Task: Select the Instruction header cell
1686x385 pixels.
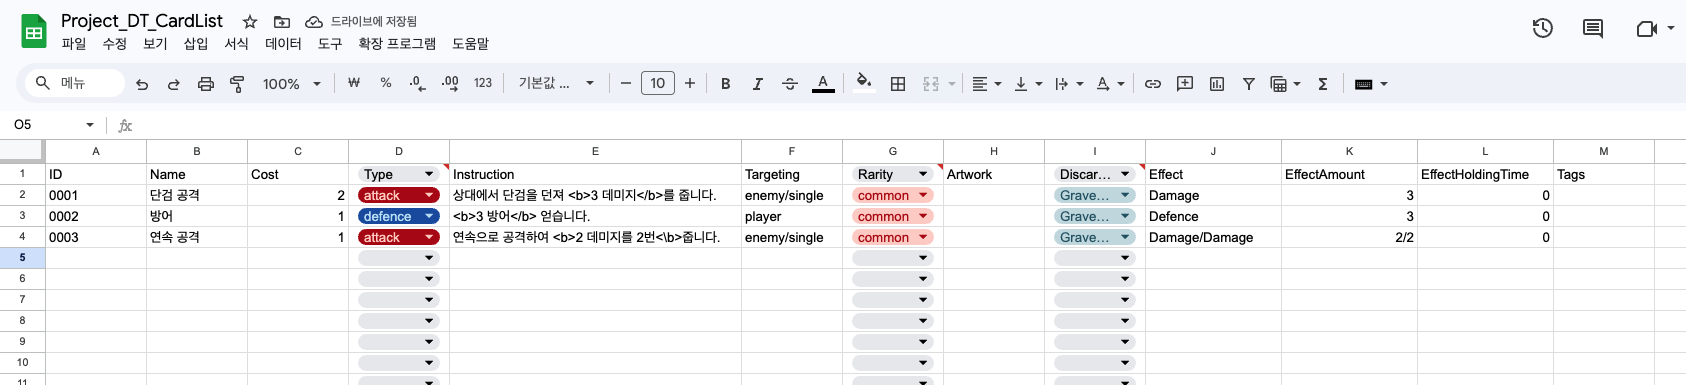Action: click(595, 174)
